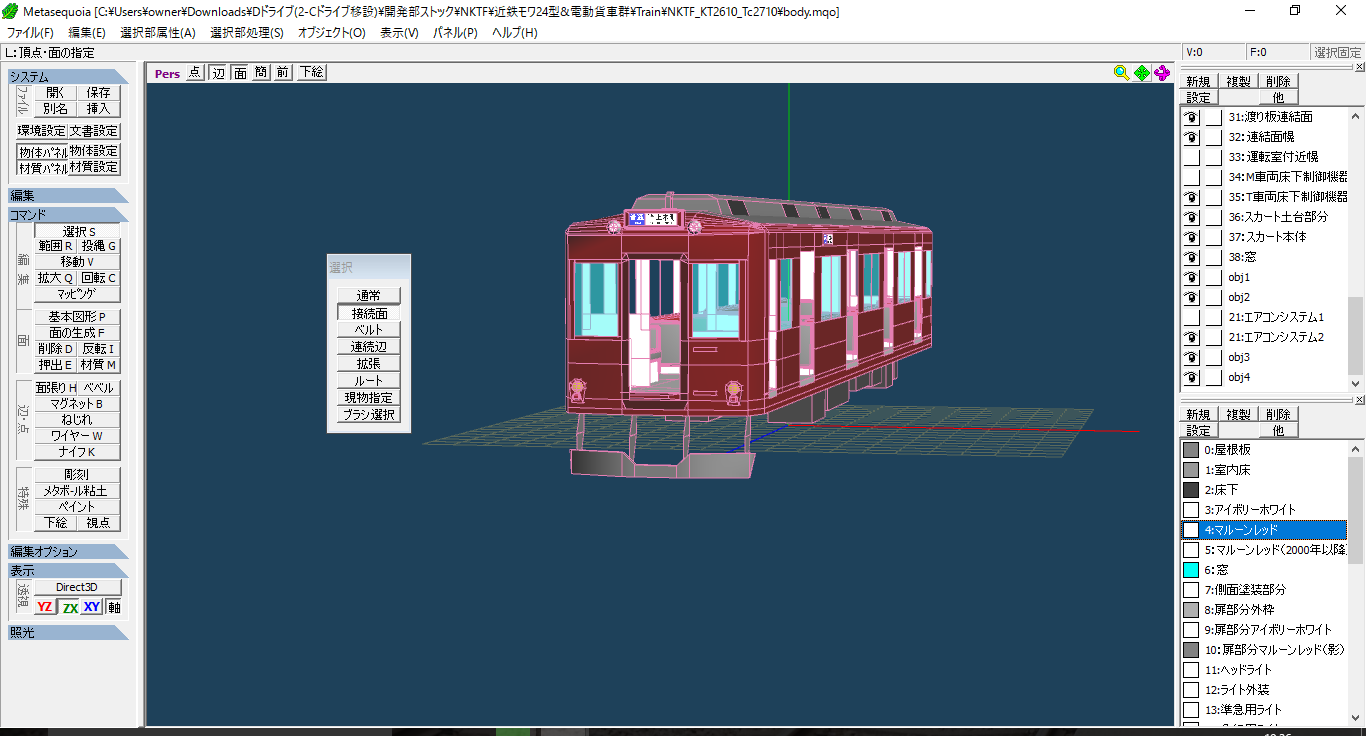
Task: Switch to the YZ view
Action: (x=44, y=607)
